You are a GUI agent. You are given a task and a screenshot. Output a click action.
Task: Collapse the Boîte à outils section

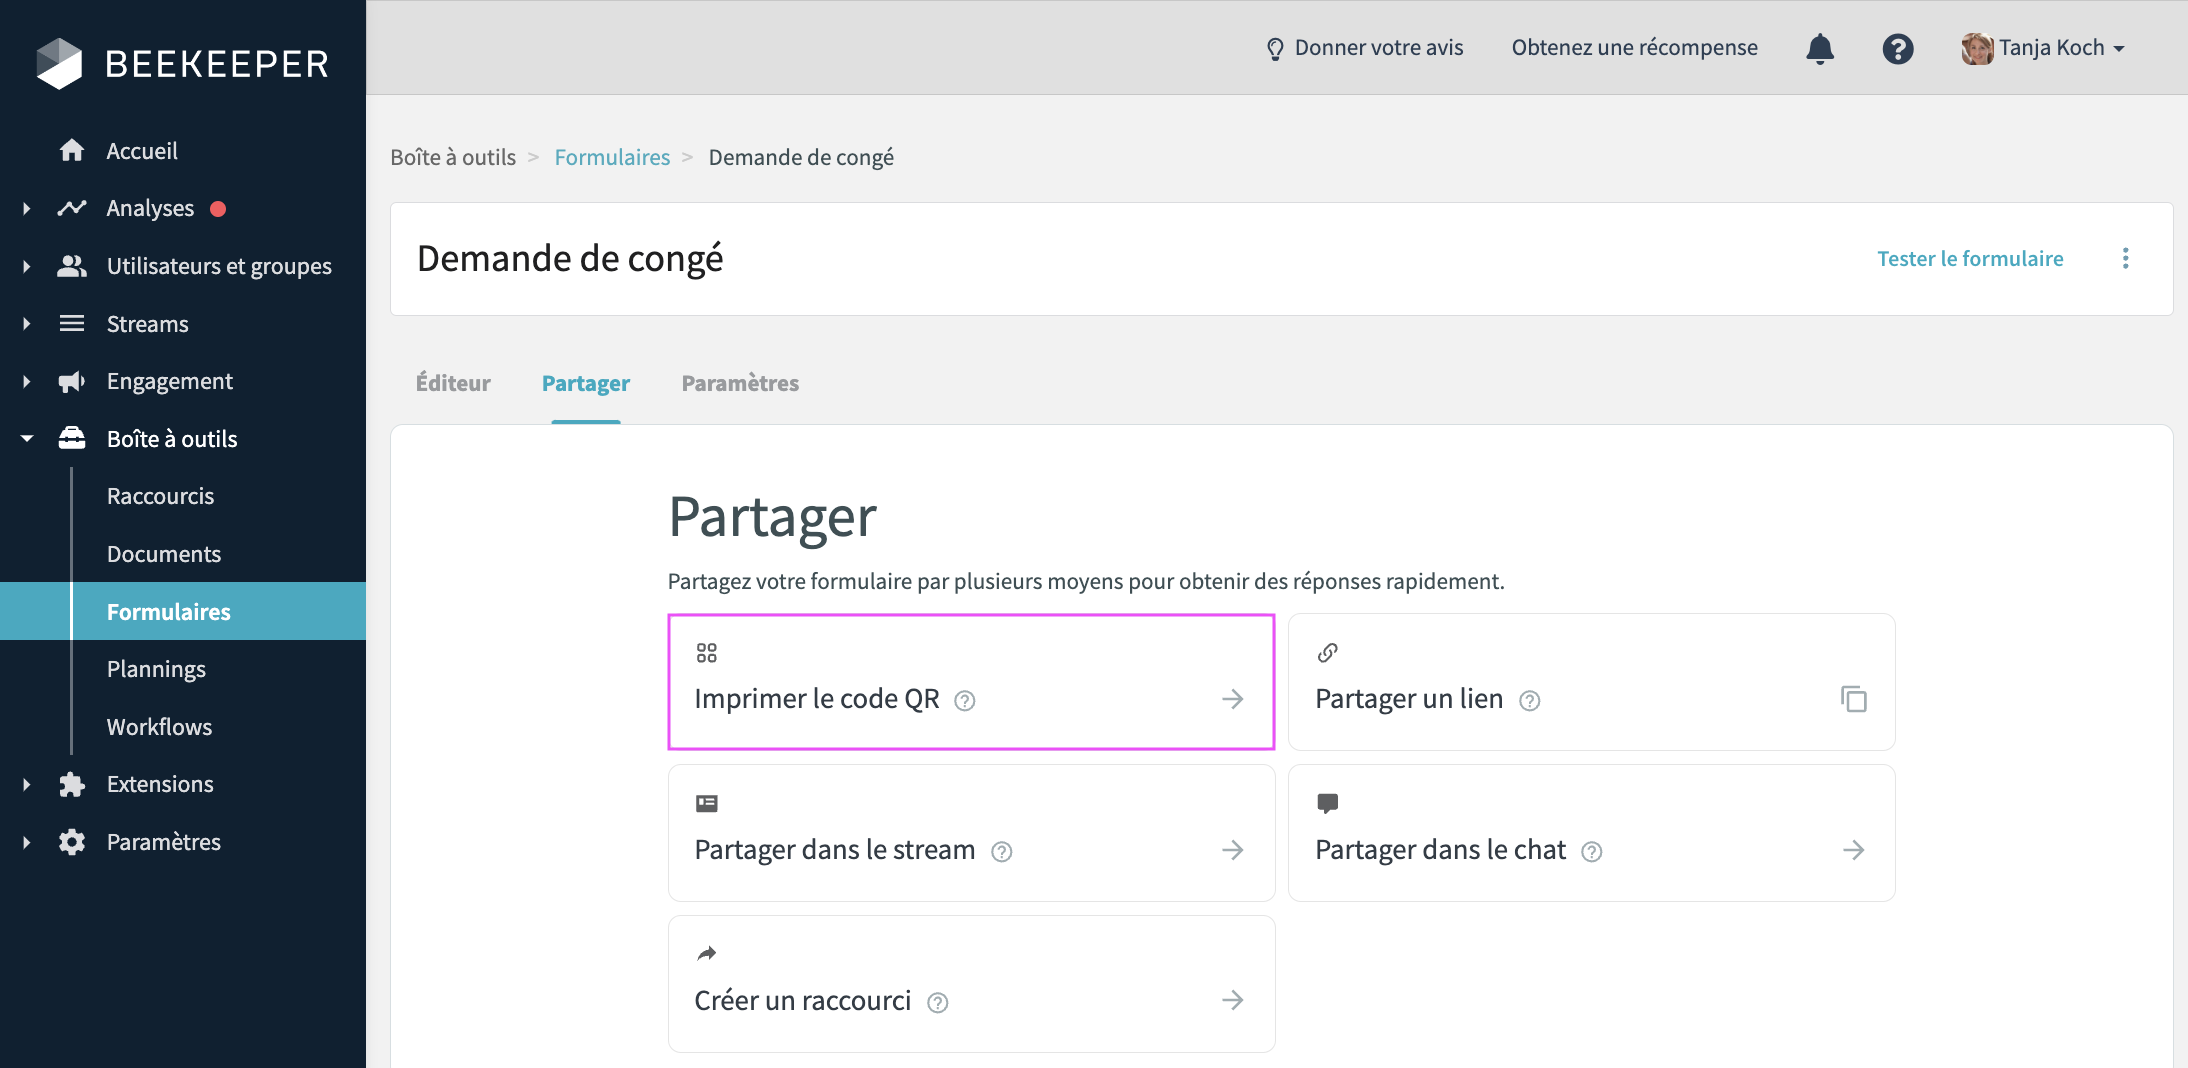[27, 439]
